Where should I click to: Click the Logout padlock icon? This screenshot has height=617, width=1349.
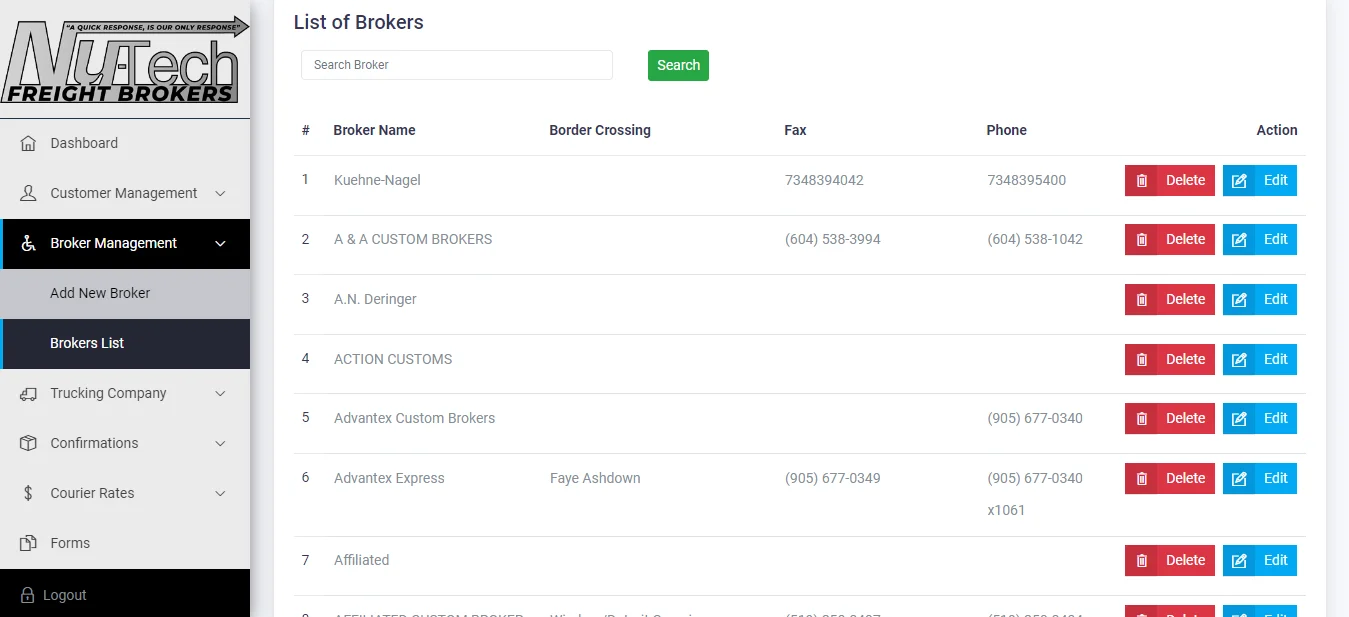[x=28, y=595]
